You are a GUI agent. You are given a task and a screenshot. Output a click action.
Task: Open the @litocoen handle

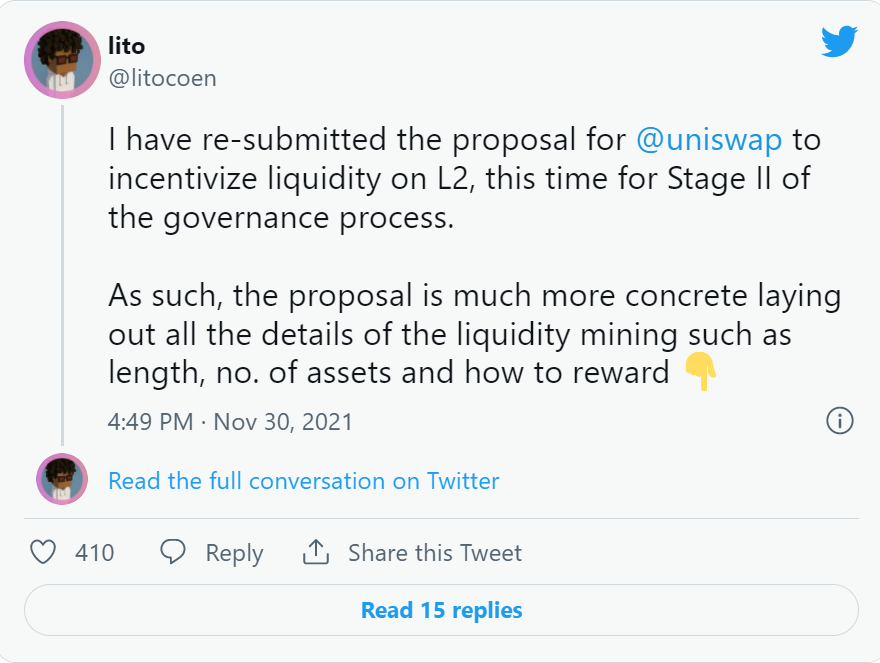(x=163, y=78)
